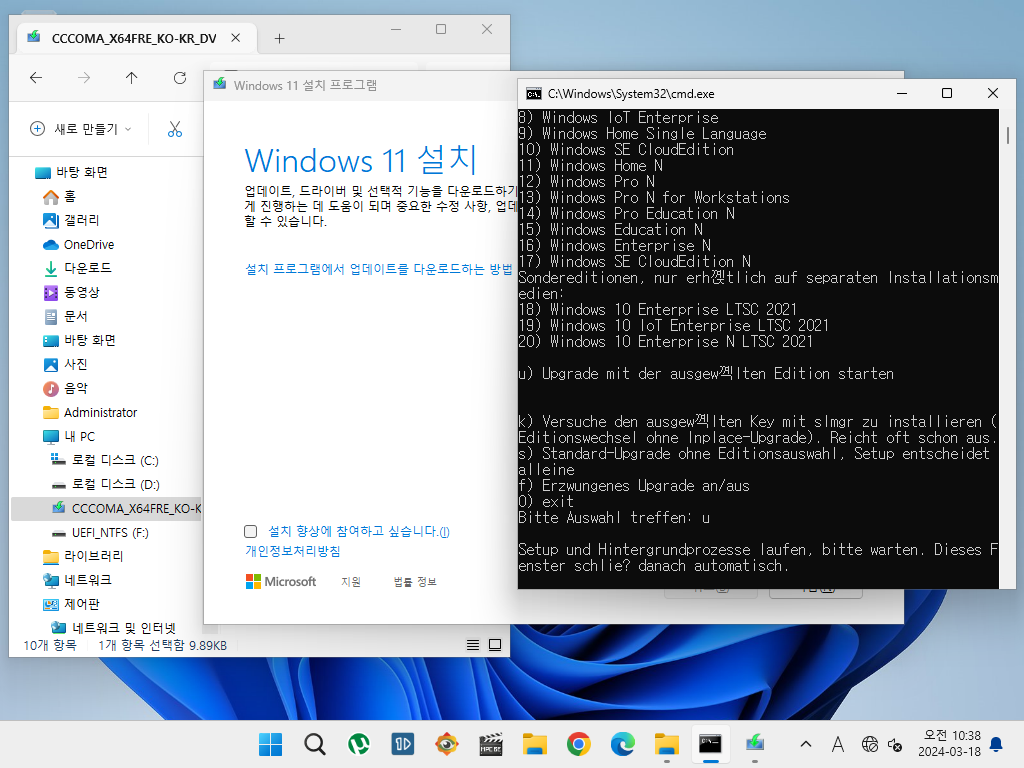The image size is (1024, 768).
Task: Launch Google Chrome from taskbar
Action: [579, 744]
